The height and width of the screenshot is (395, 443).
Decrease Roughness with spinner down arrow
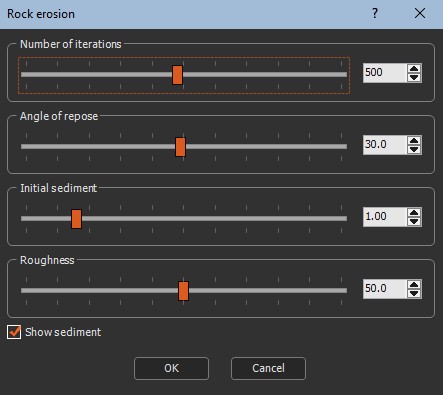[x=414, y=293]
